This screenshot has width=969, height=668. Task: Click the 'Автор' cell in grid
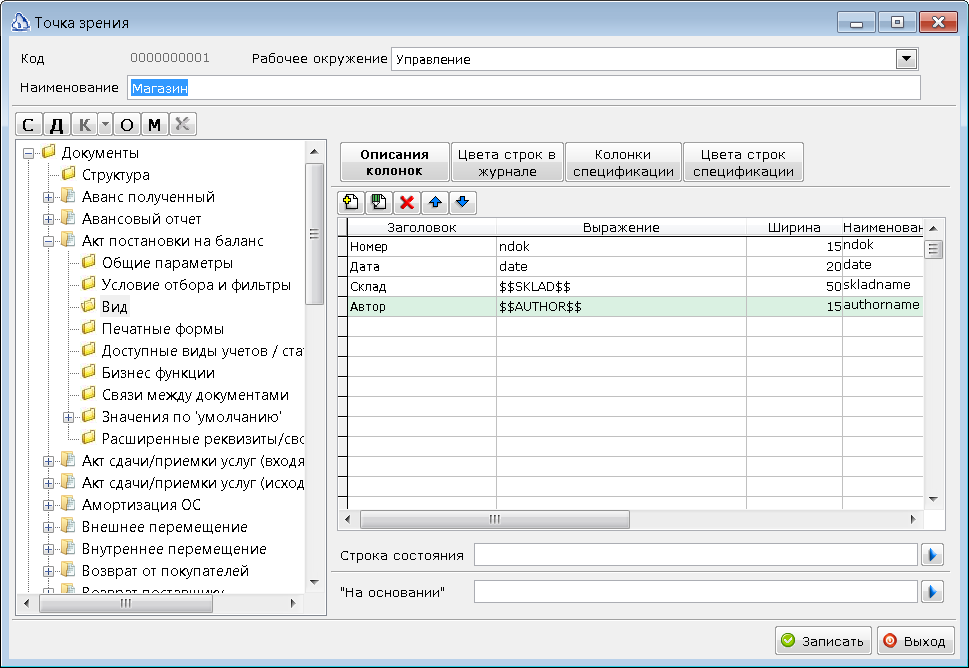pos(422,307)
